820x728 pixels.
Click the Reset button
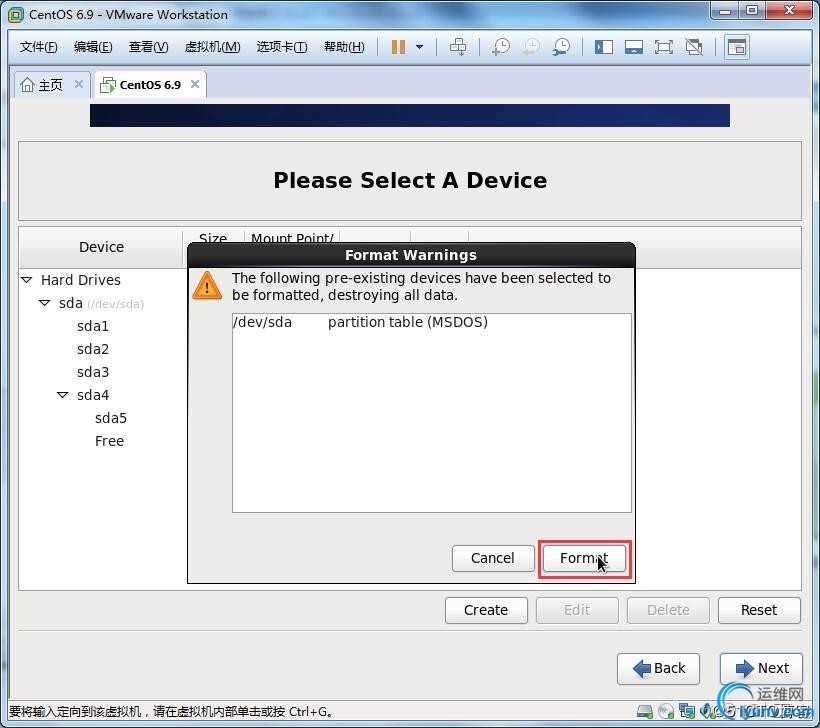click(x=759, y=610)
